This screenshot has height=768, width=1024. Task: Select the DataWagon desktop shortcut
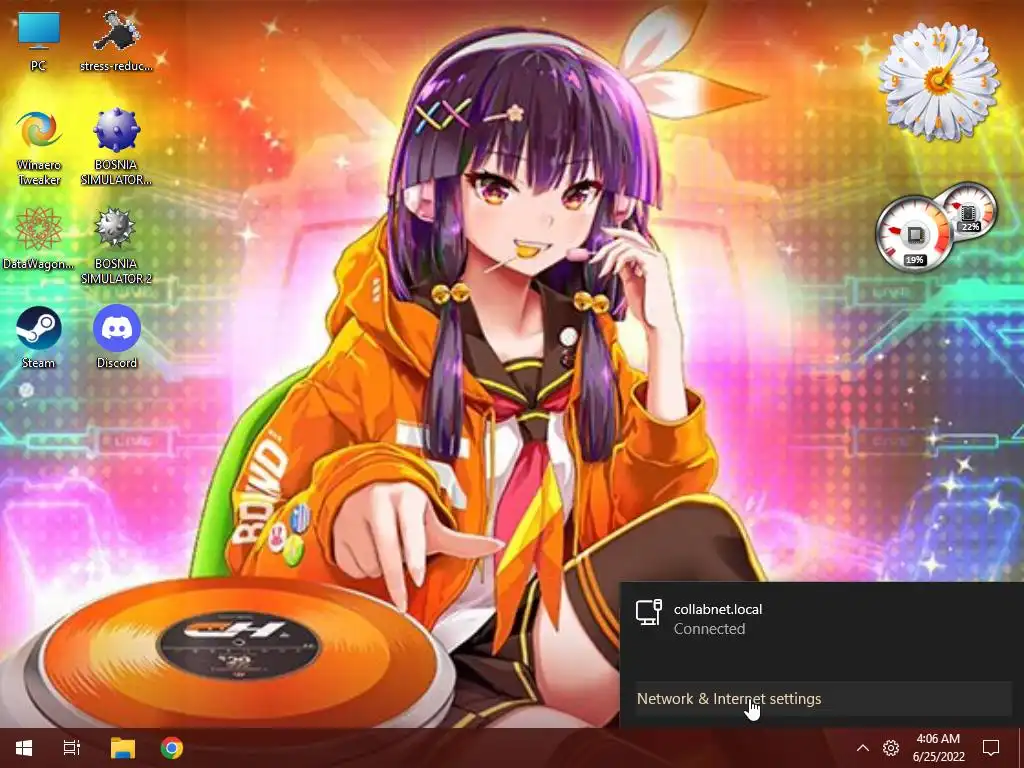point(39,238)
